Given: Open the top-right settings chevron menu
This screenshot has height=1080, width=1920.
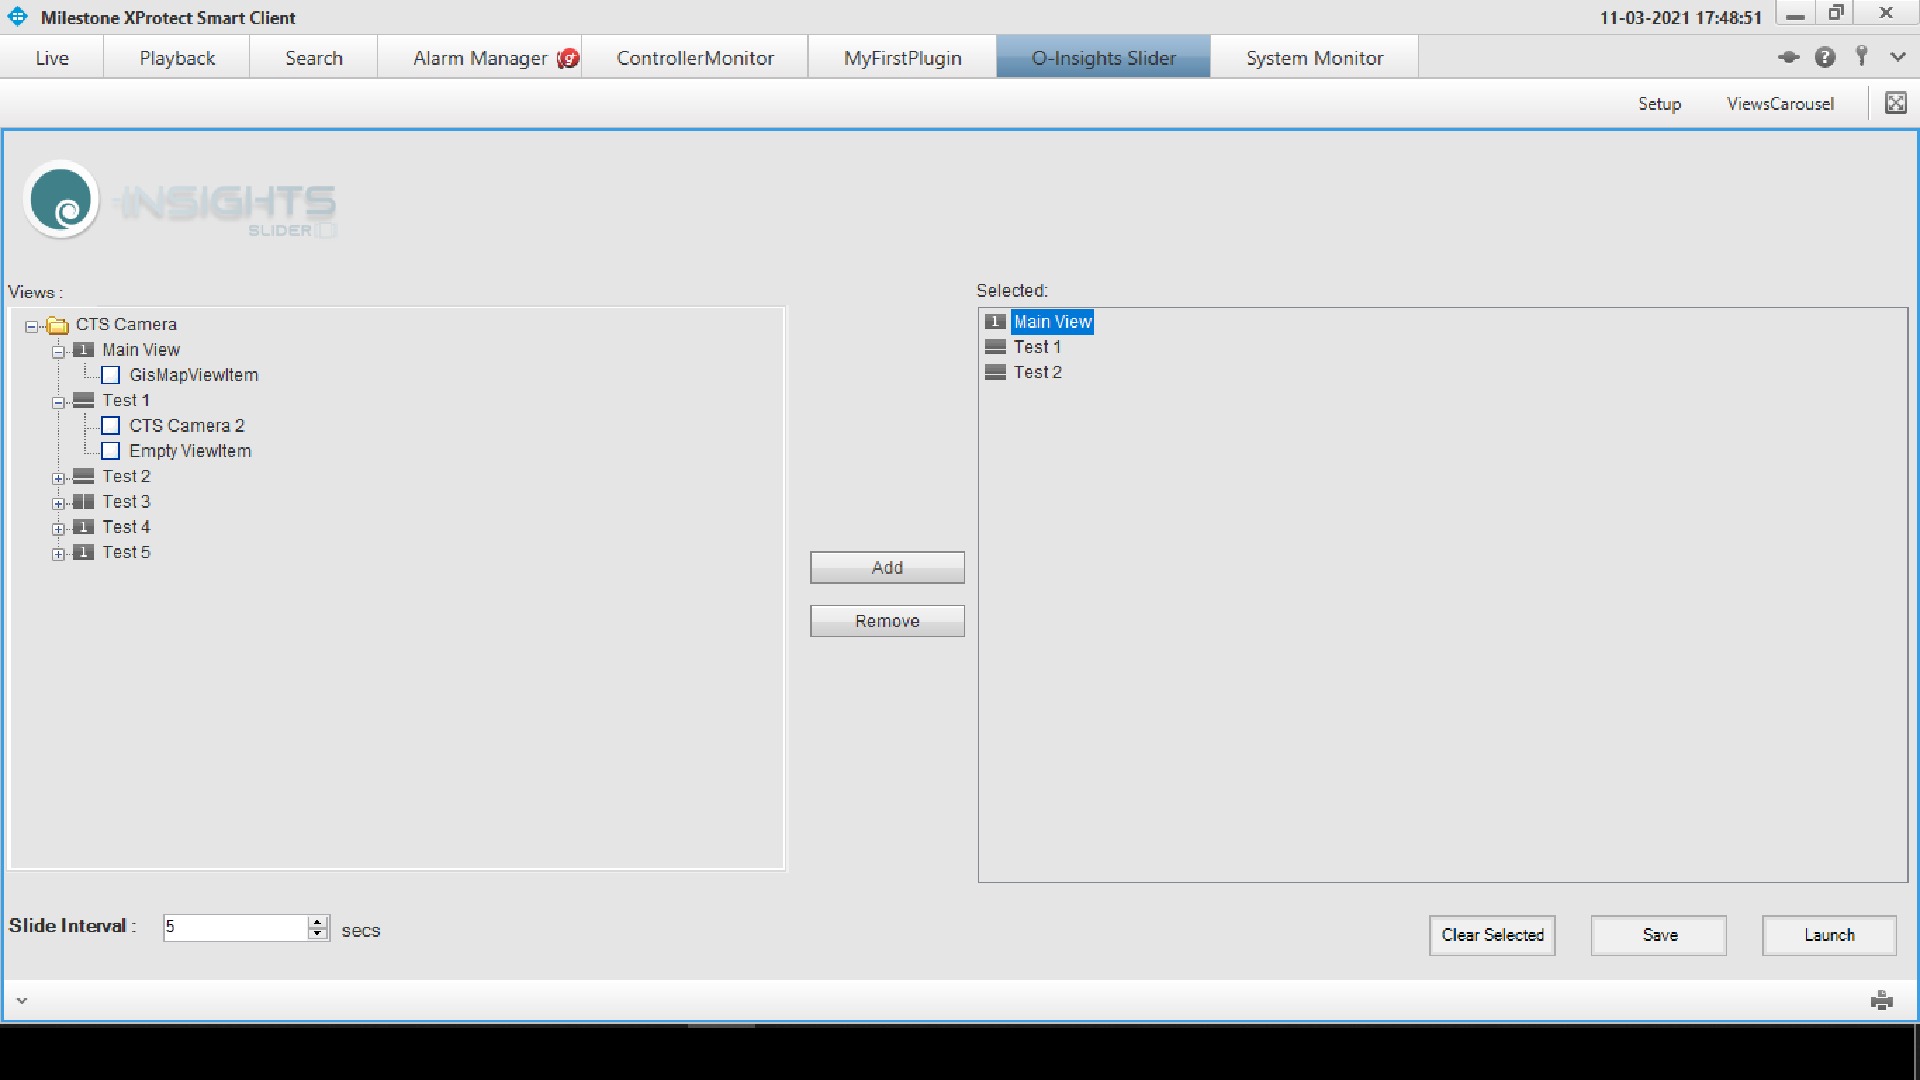Looking at the screenshot, I should [x=1897, y=57].
